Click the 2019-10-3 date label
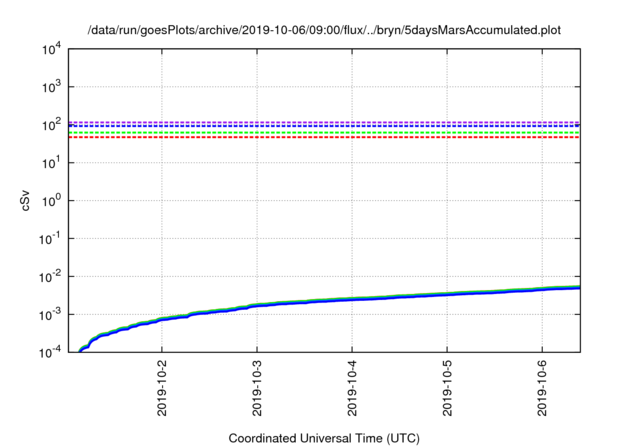Screen dimensions: 640x448 [257, 388]
